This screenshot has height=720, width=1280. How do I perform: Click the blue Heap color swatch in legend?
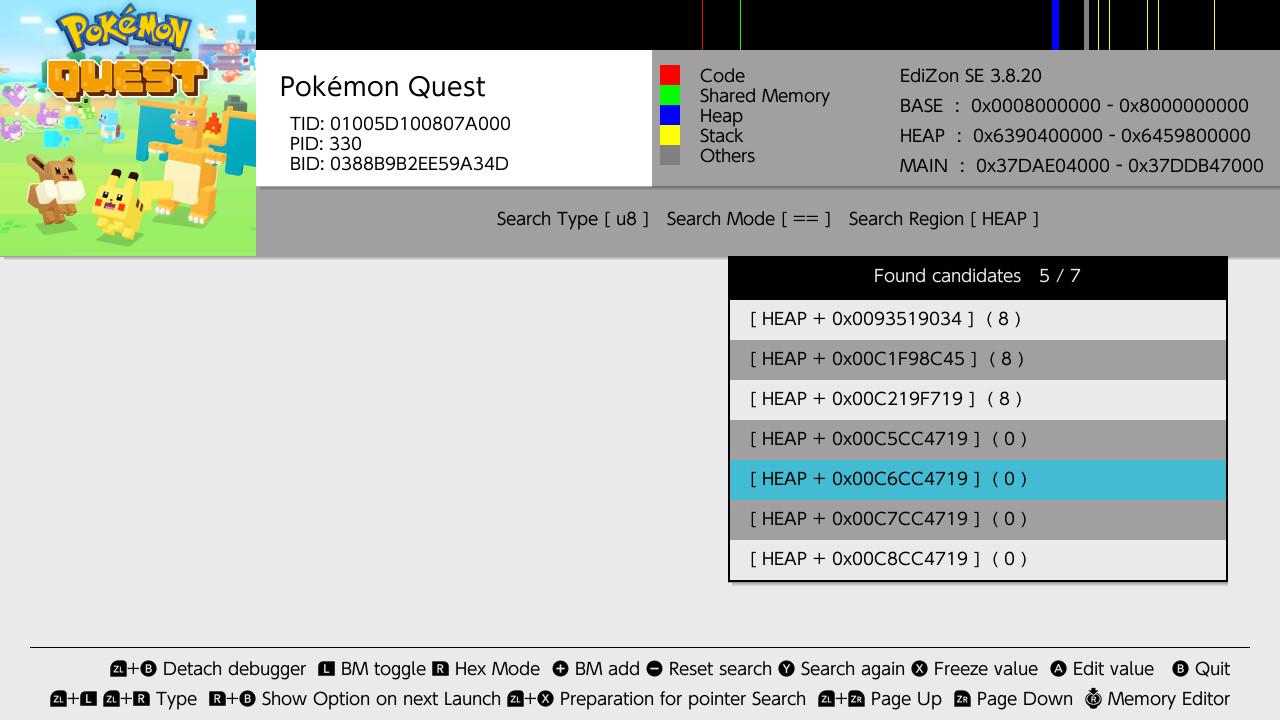pos(670,115)
